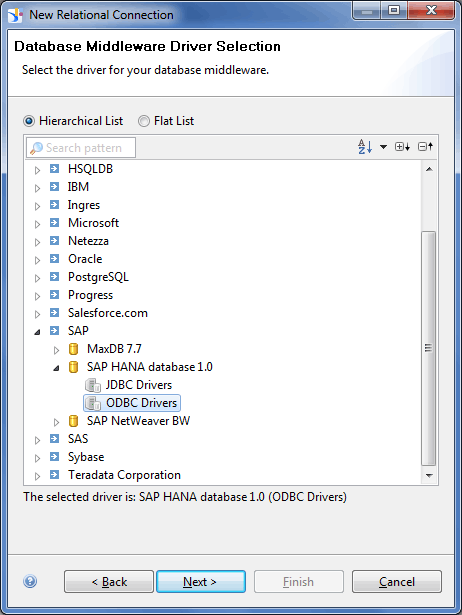462x615 pixels.
Task: Select the Flat List radio button
Action: pyautogui.click(x=144, y=121)
